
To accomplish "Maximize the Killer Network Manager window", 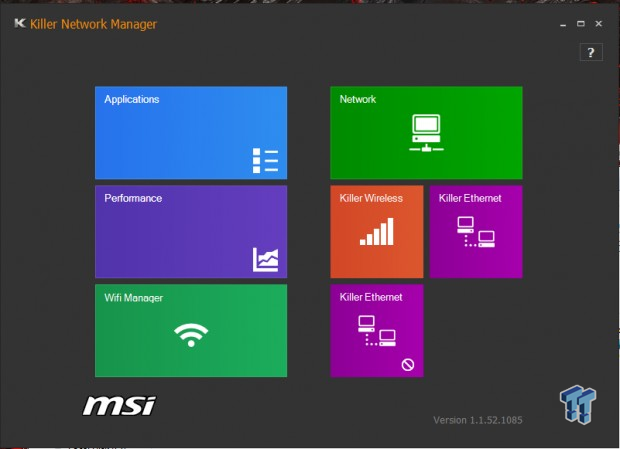I will point(580,24).
